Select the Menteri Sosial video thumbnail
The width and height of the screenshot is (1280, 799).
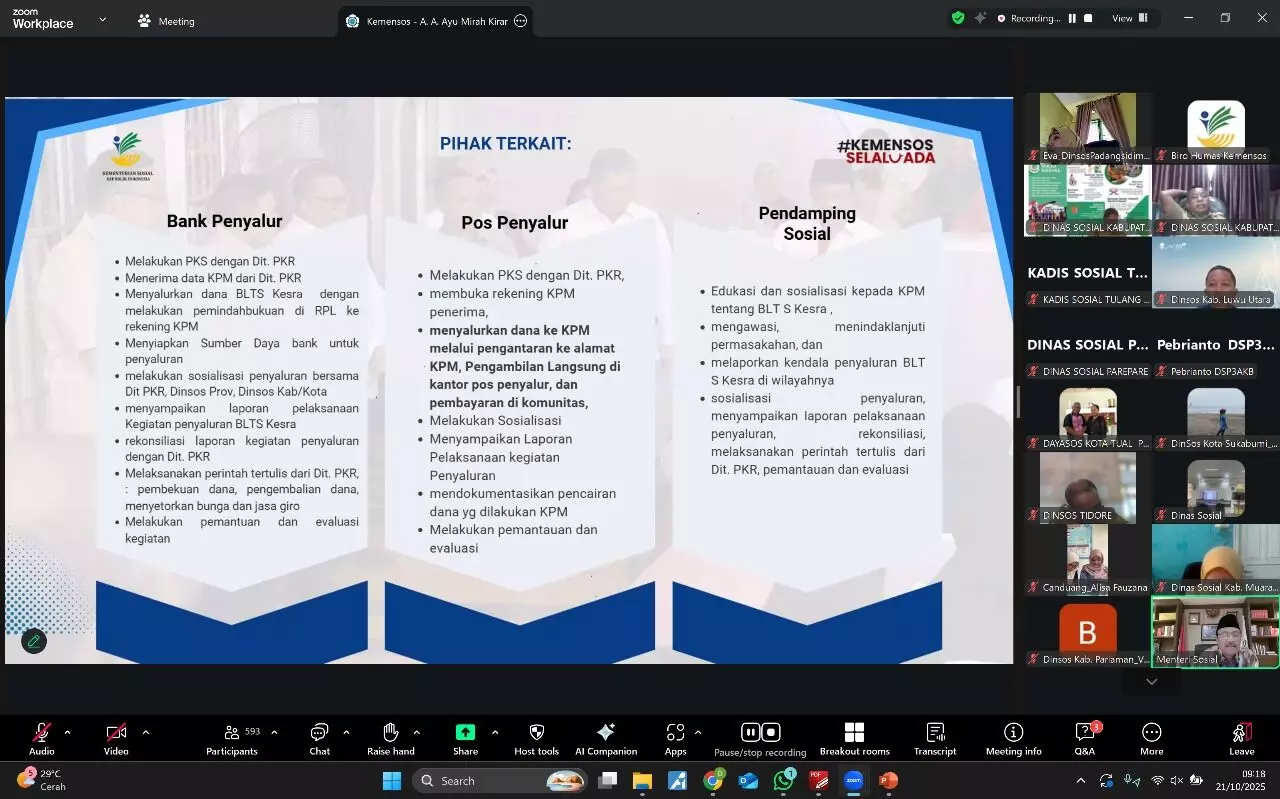(1215, 632)
